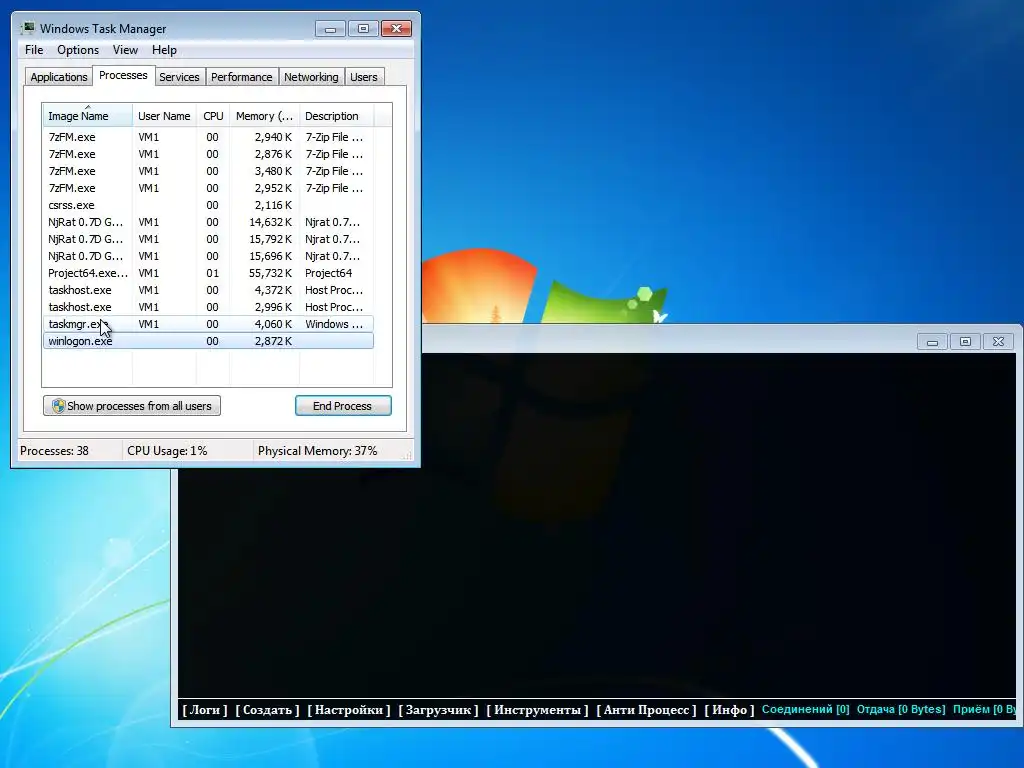Select 7zFM.exe process using 2,952 K

tap(208, 188)
